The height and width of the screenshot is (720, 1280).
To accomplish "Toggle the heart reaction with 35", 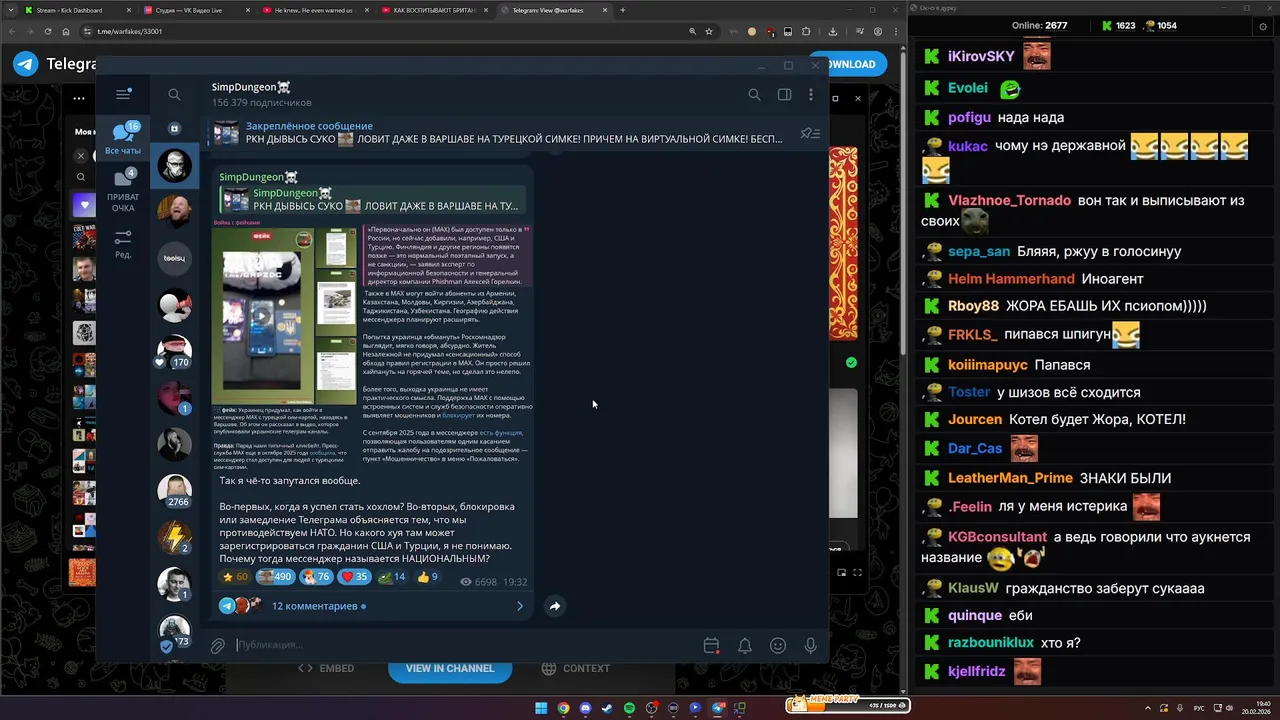I will [355, 577].
